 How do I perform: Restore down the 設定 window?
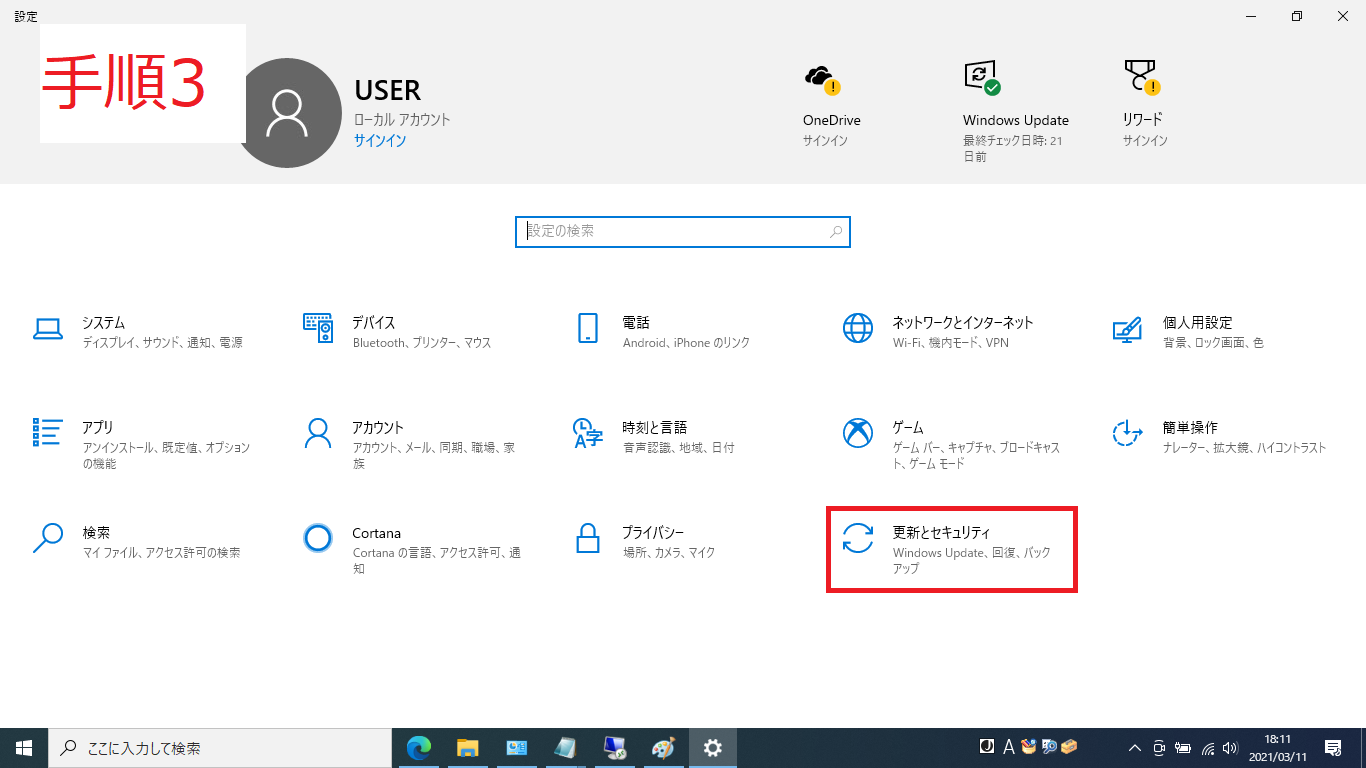pyautogui.click(x=1296, y=16)
